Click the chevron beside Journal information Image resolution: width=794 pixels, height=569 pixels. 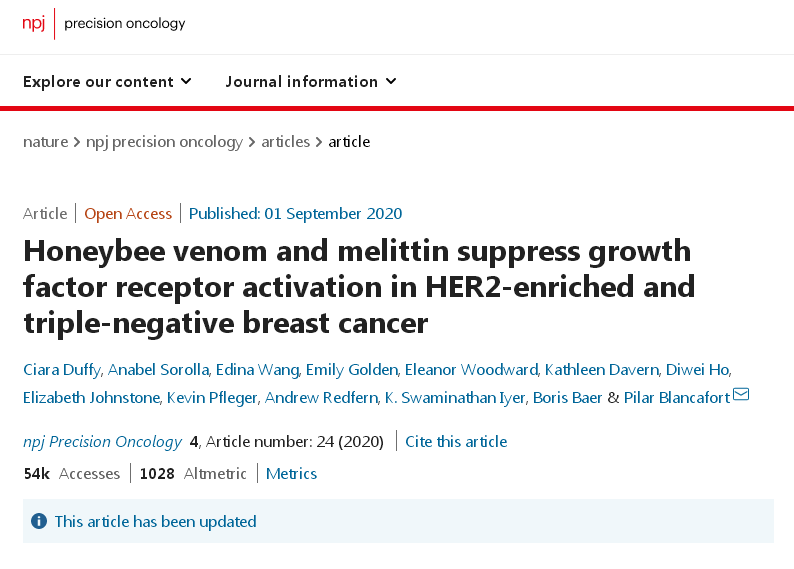tap(391, 81)
